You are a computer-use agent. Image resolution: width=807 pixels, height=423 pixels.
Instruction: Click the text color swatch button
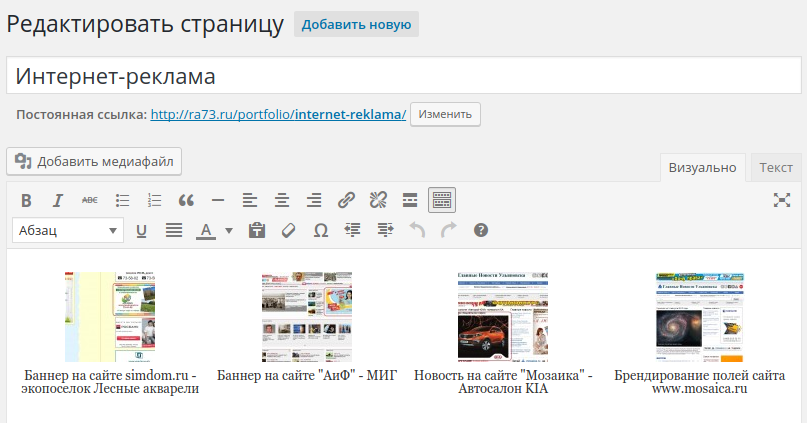pyautogui.click(x=206, y=231)
